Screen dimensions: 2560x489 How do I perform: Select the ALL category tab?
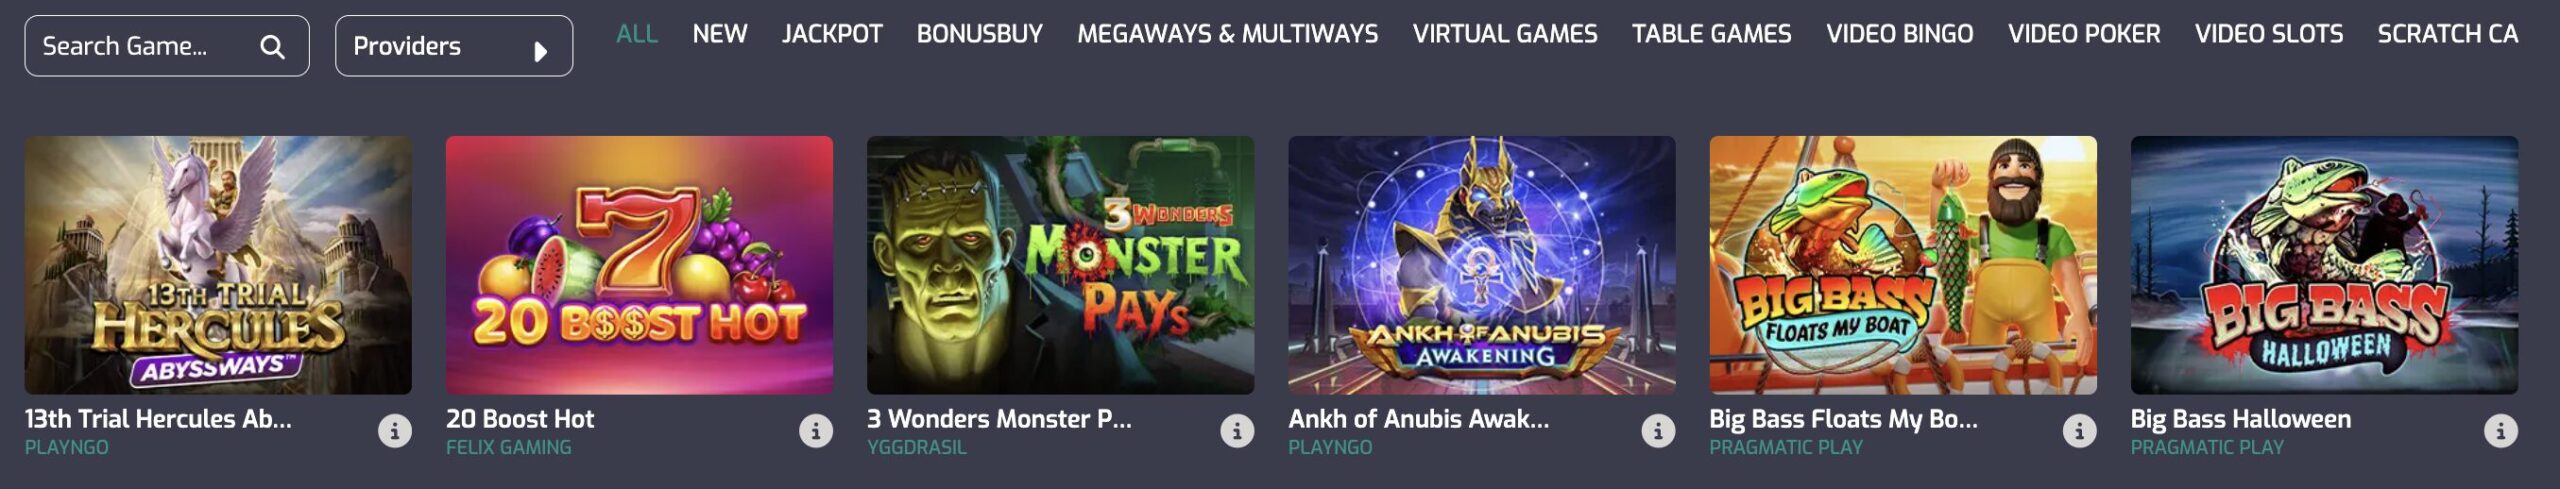pos(637,34)
